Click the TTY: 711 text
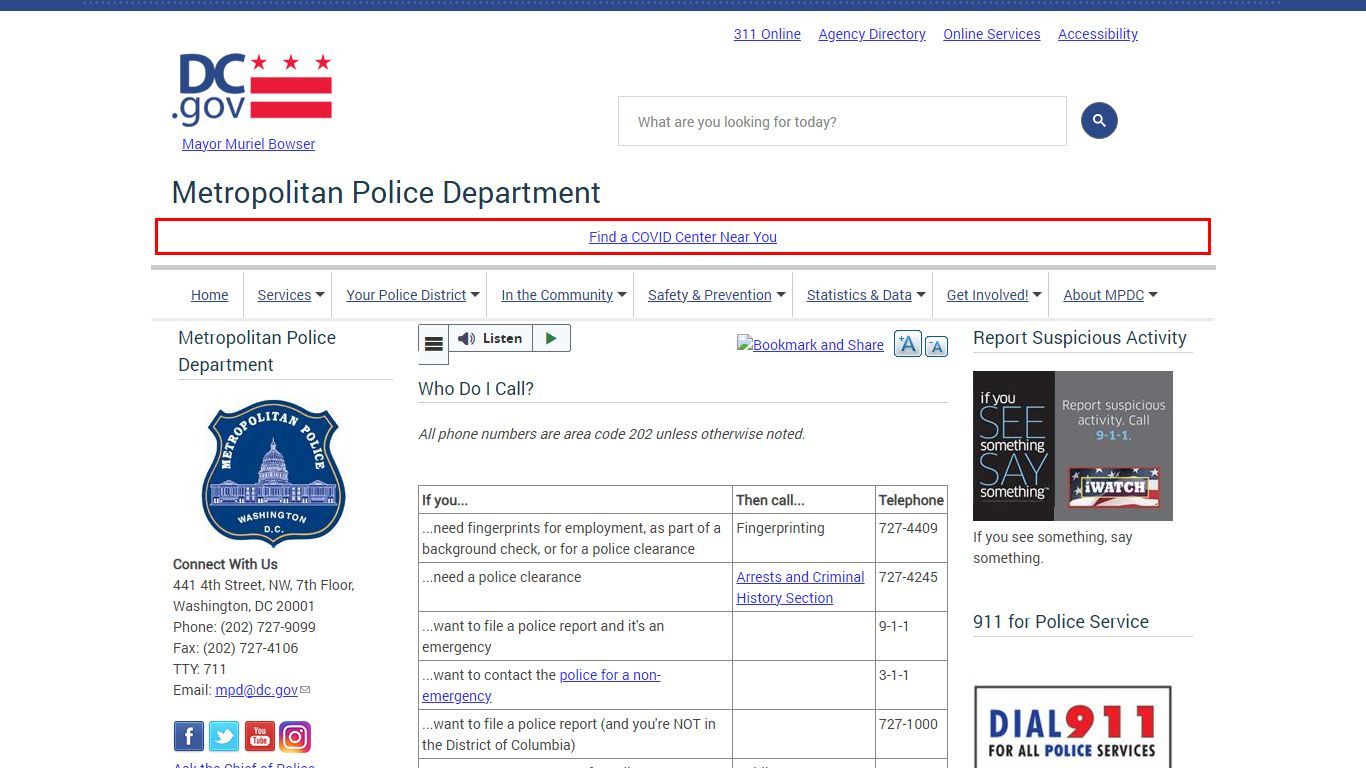The image size is (1366, 768). pyautogui.click(x=200, y=669)
